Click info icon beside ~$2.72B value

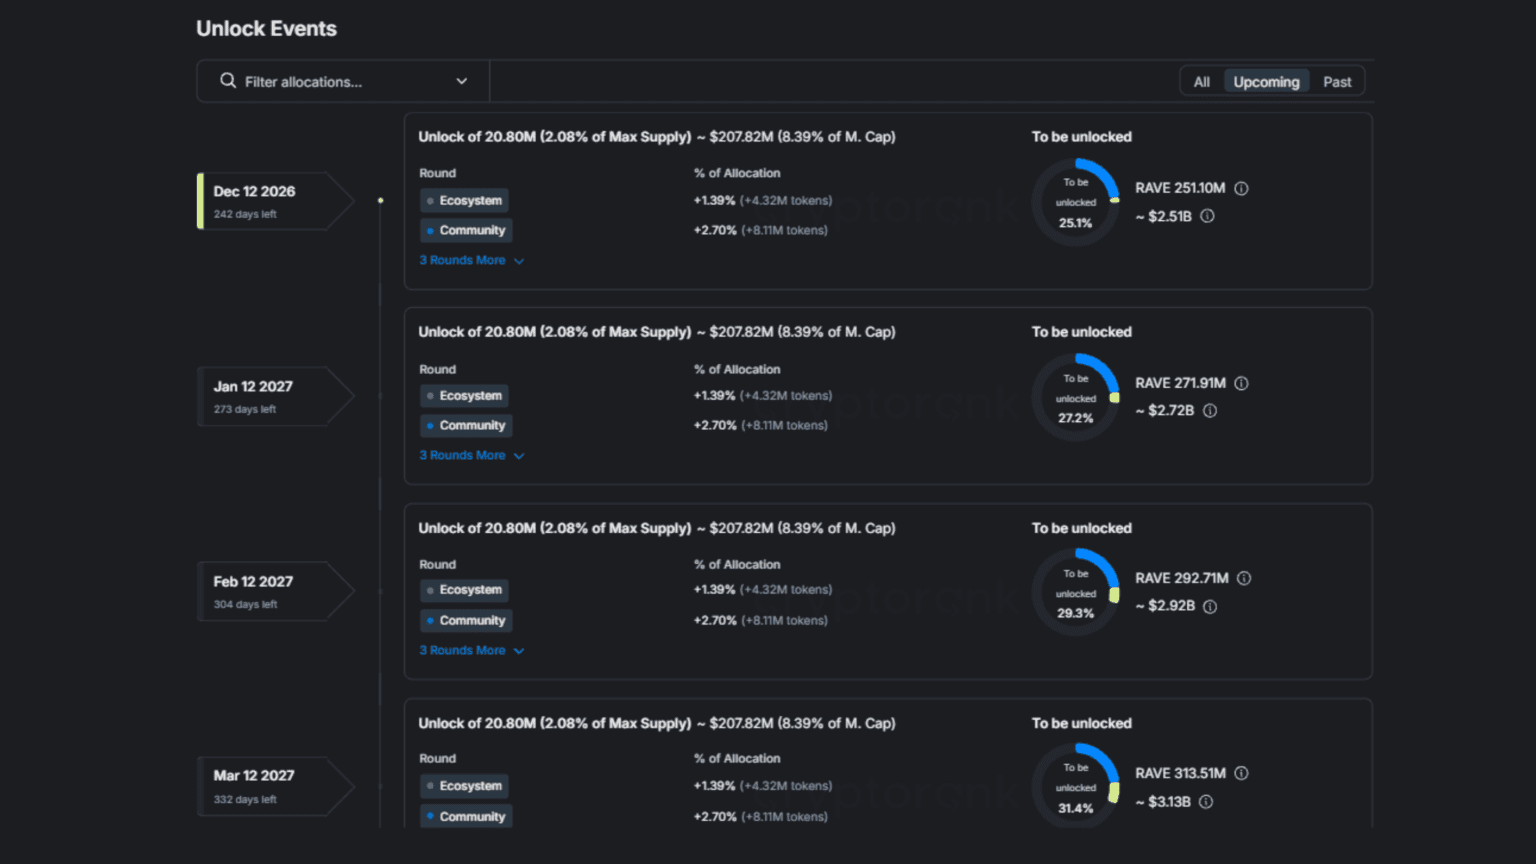click(x=1210, y=411)
